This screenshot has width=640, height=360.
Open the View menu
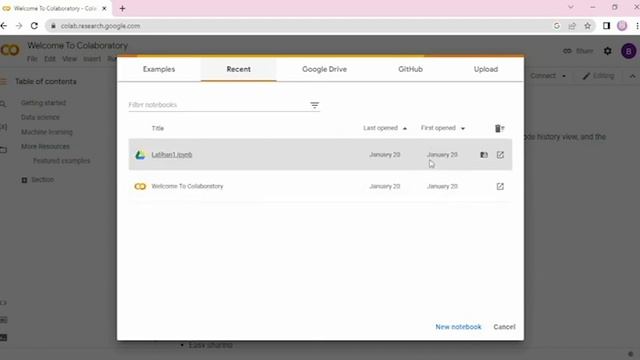coord(69,59)
